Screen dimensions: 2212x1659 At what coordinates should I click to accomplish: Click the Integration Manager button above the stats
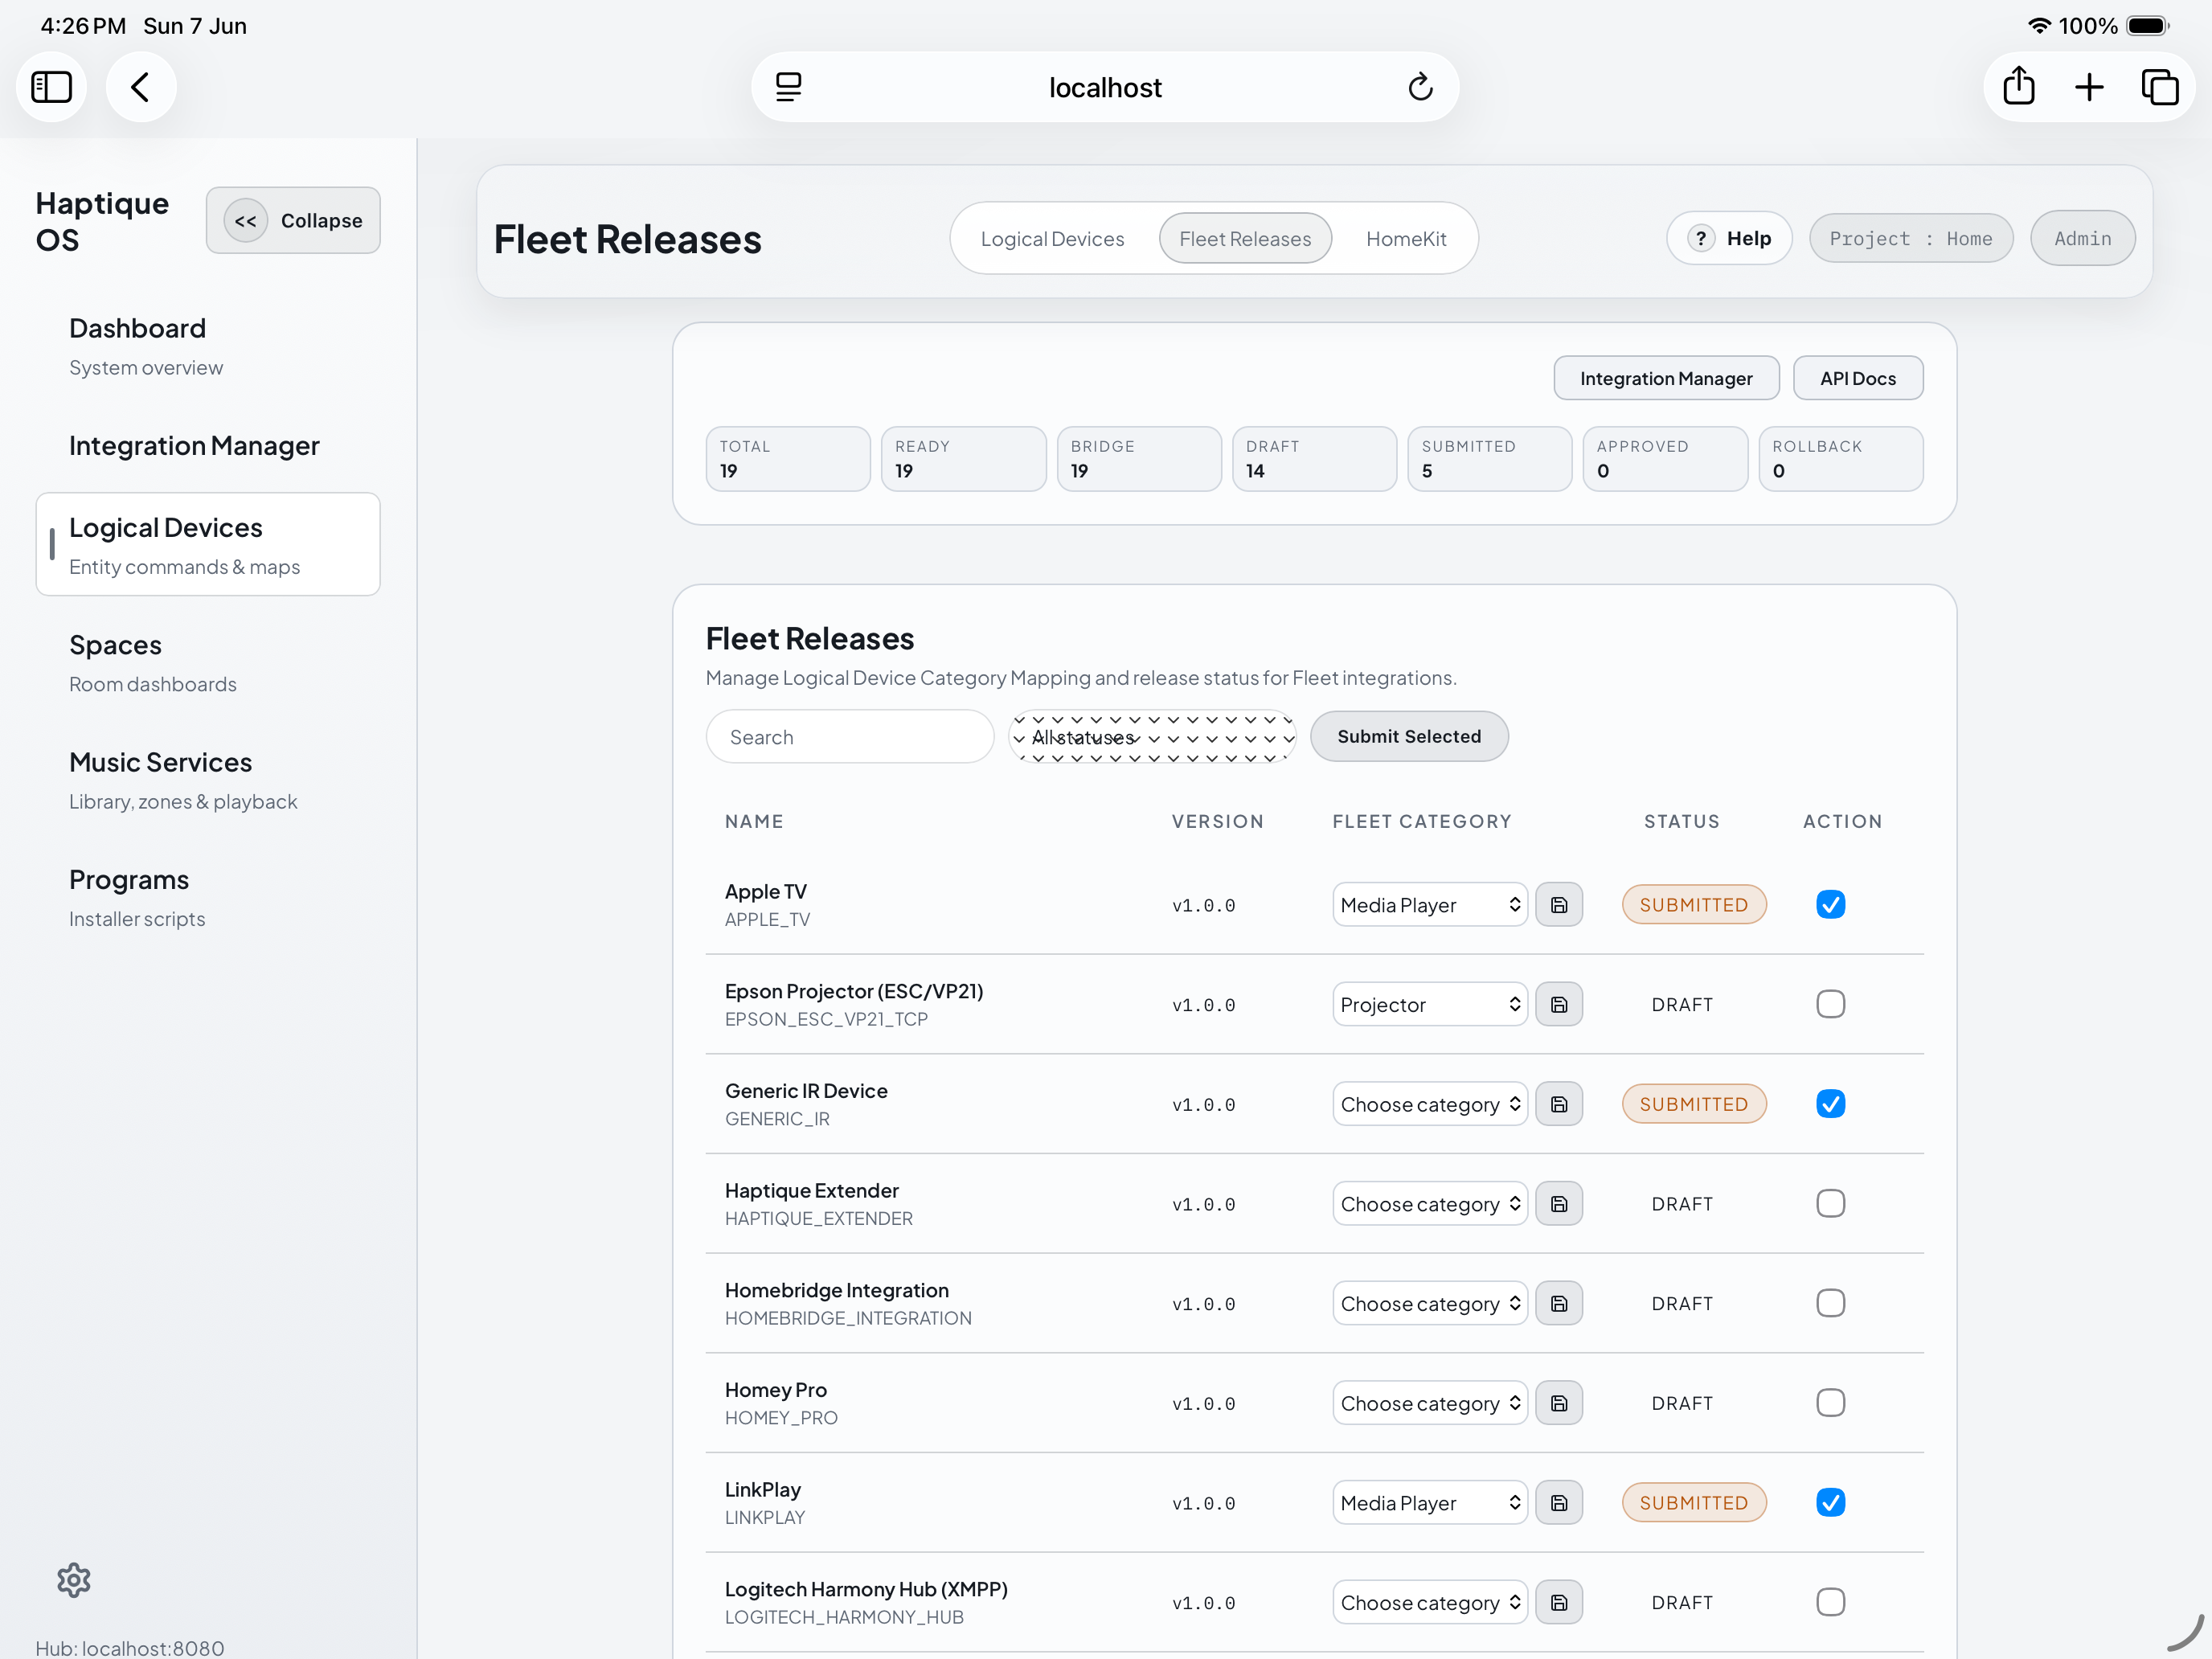(1666, 379)
